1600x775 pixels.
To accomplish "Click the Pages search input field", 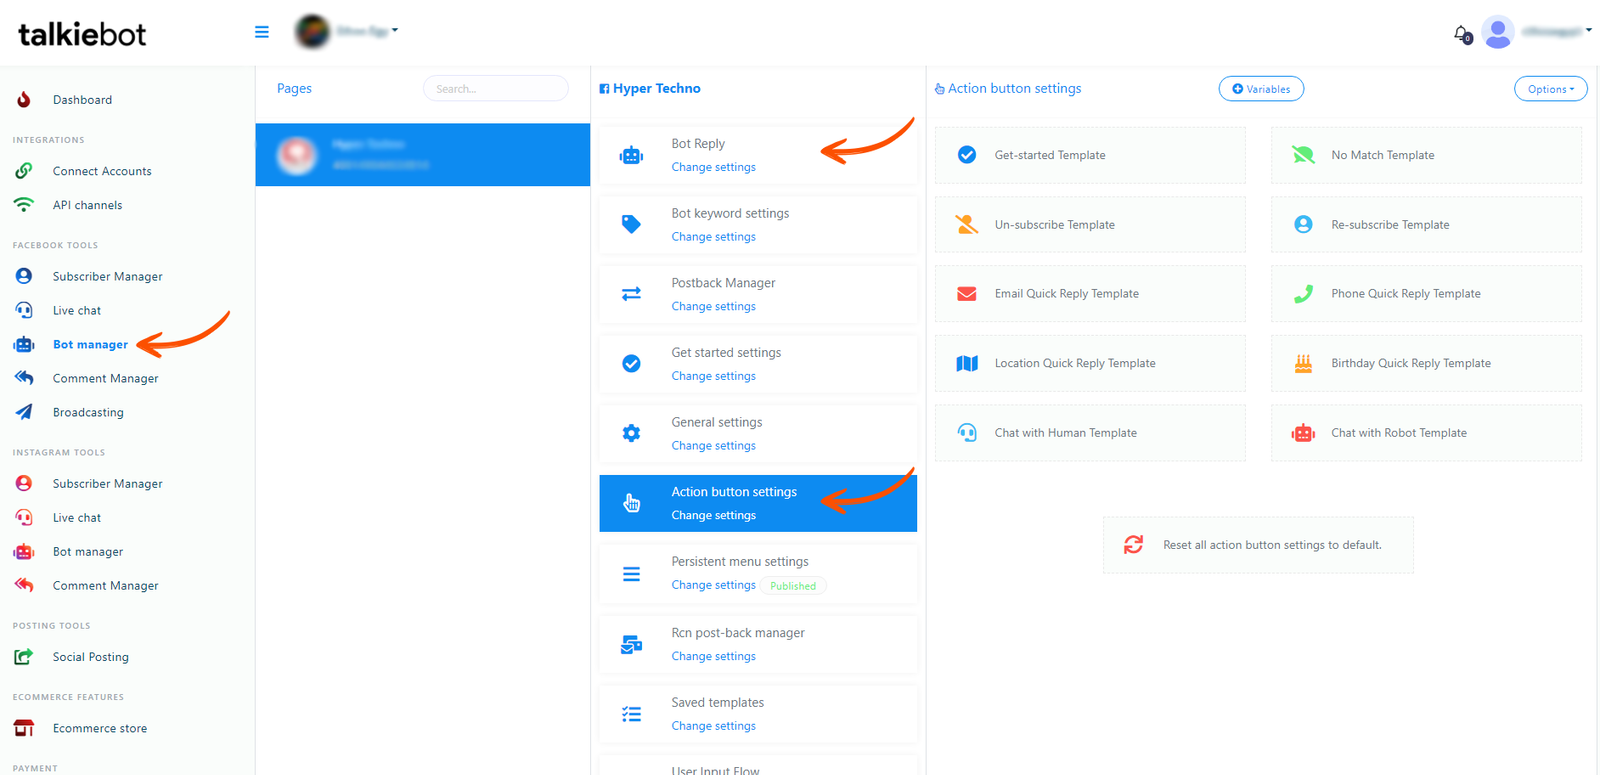I will pos(496,88).
